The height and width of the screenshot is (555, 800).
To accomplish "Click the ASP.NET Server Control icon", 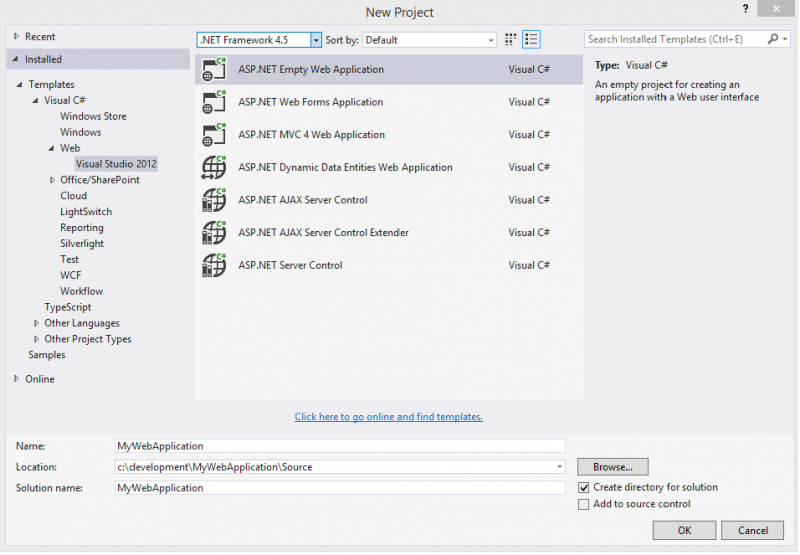I will click(214, 265).
